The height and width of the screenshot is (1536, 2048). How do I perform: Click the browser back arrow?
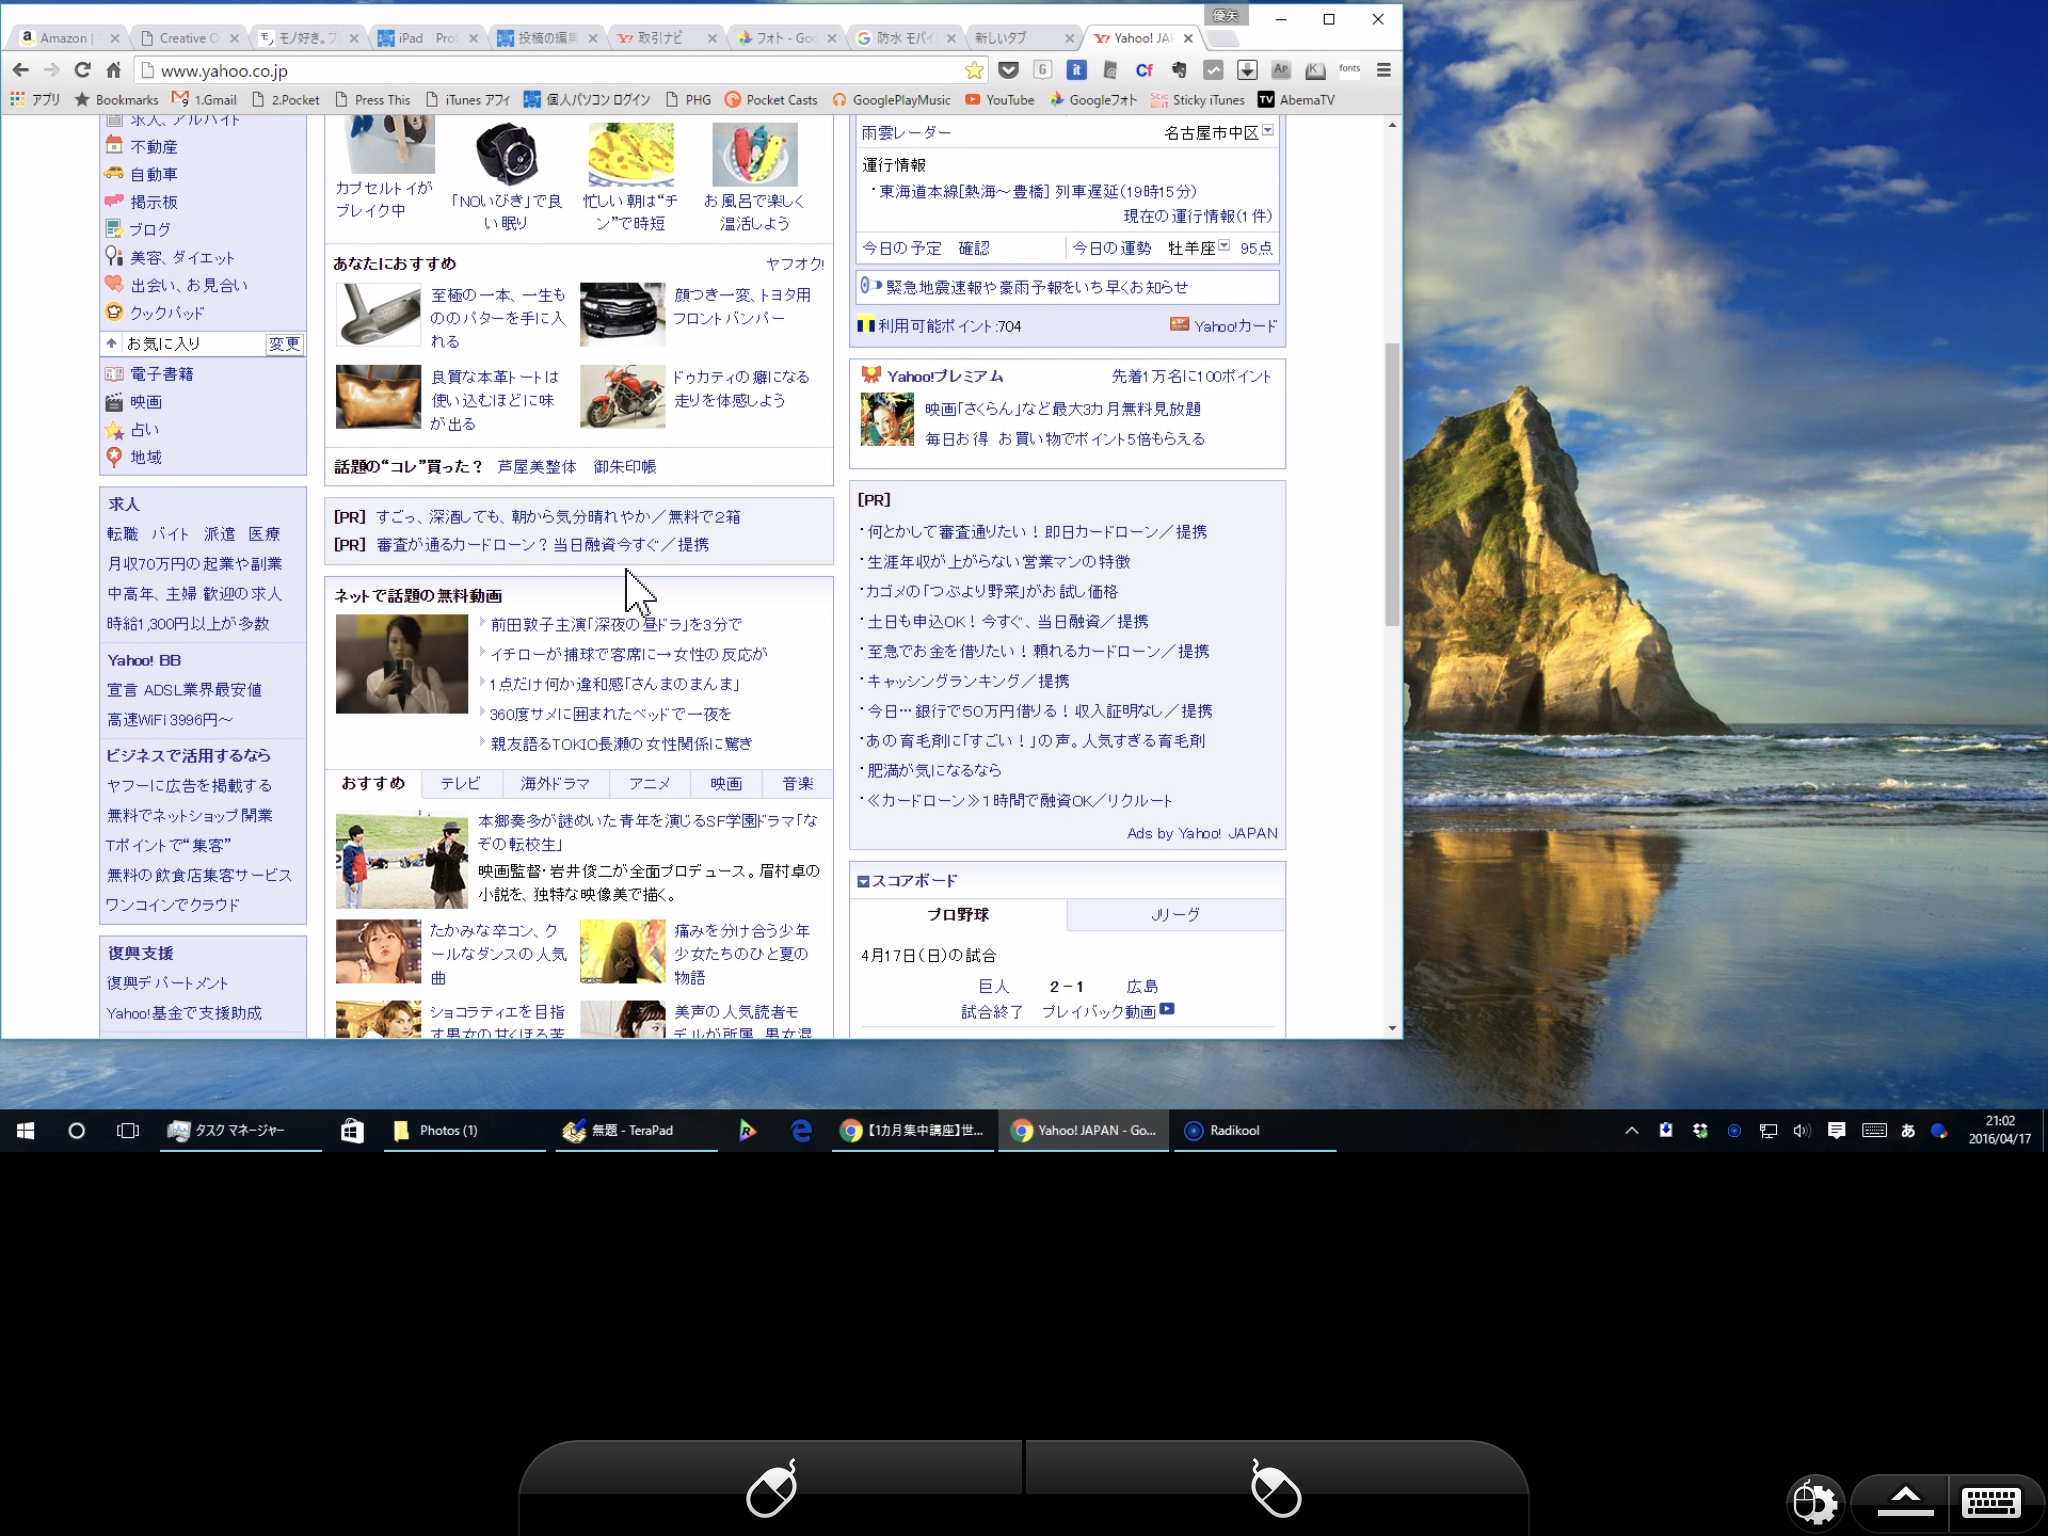click(x=20, y=70)
